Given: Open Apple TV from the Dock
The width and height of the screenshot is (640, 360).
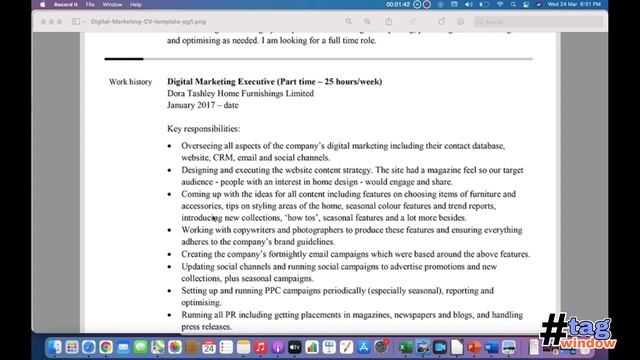Looking at the screenshot, I should [295, 347].
